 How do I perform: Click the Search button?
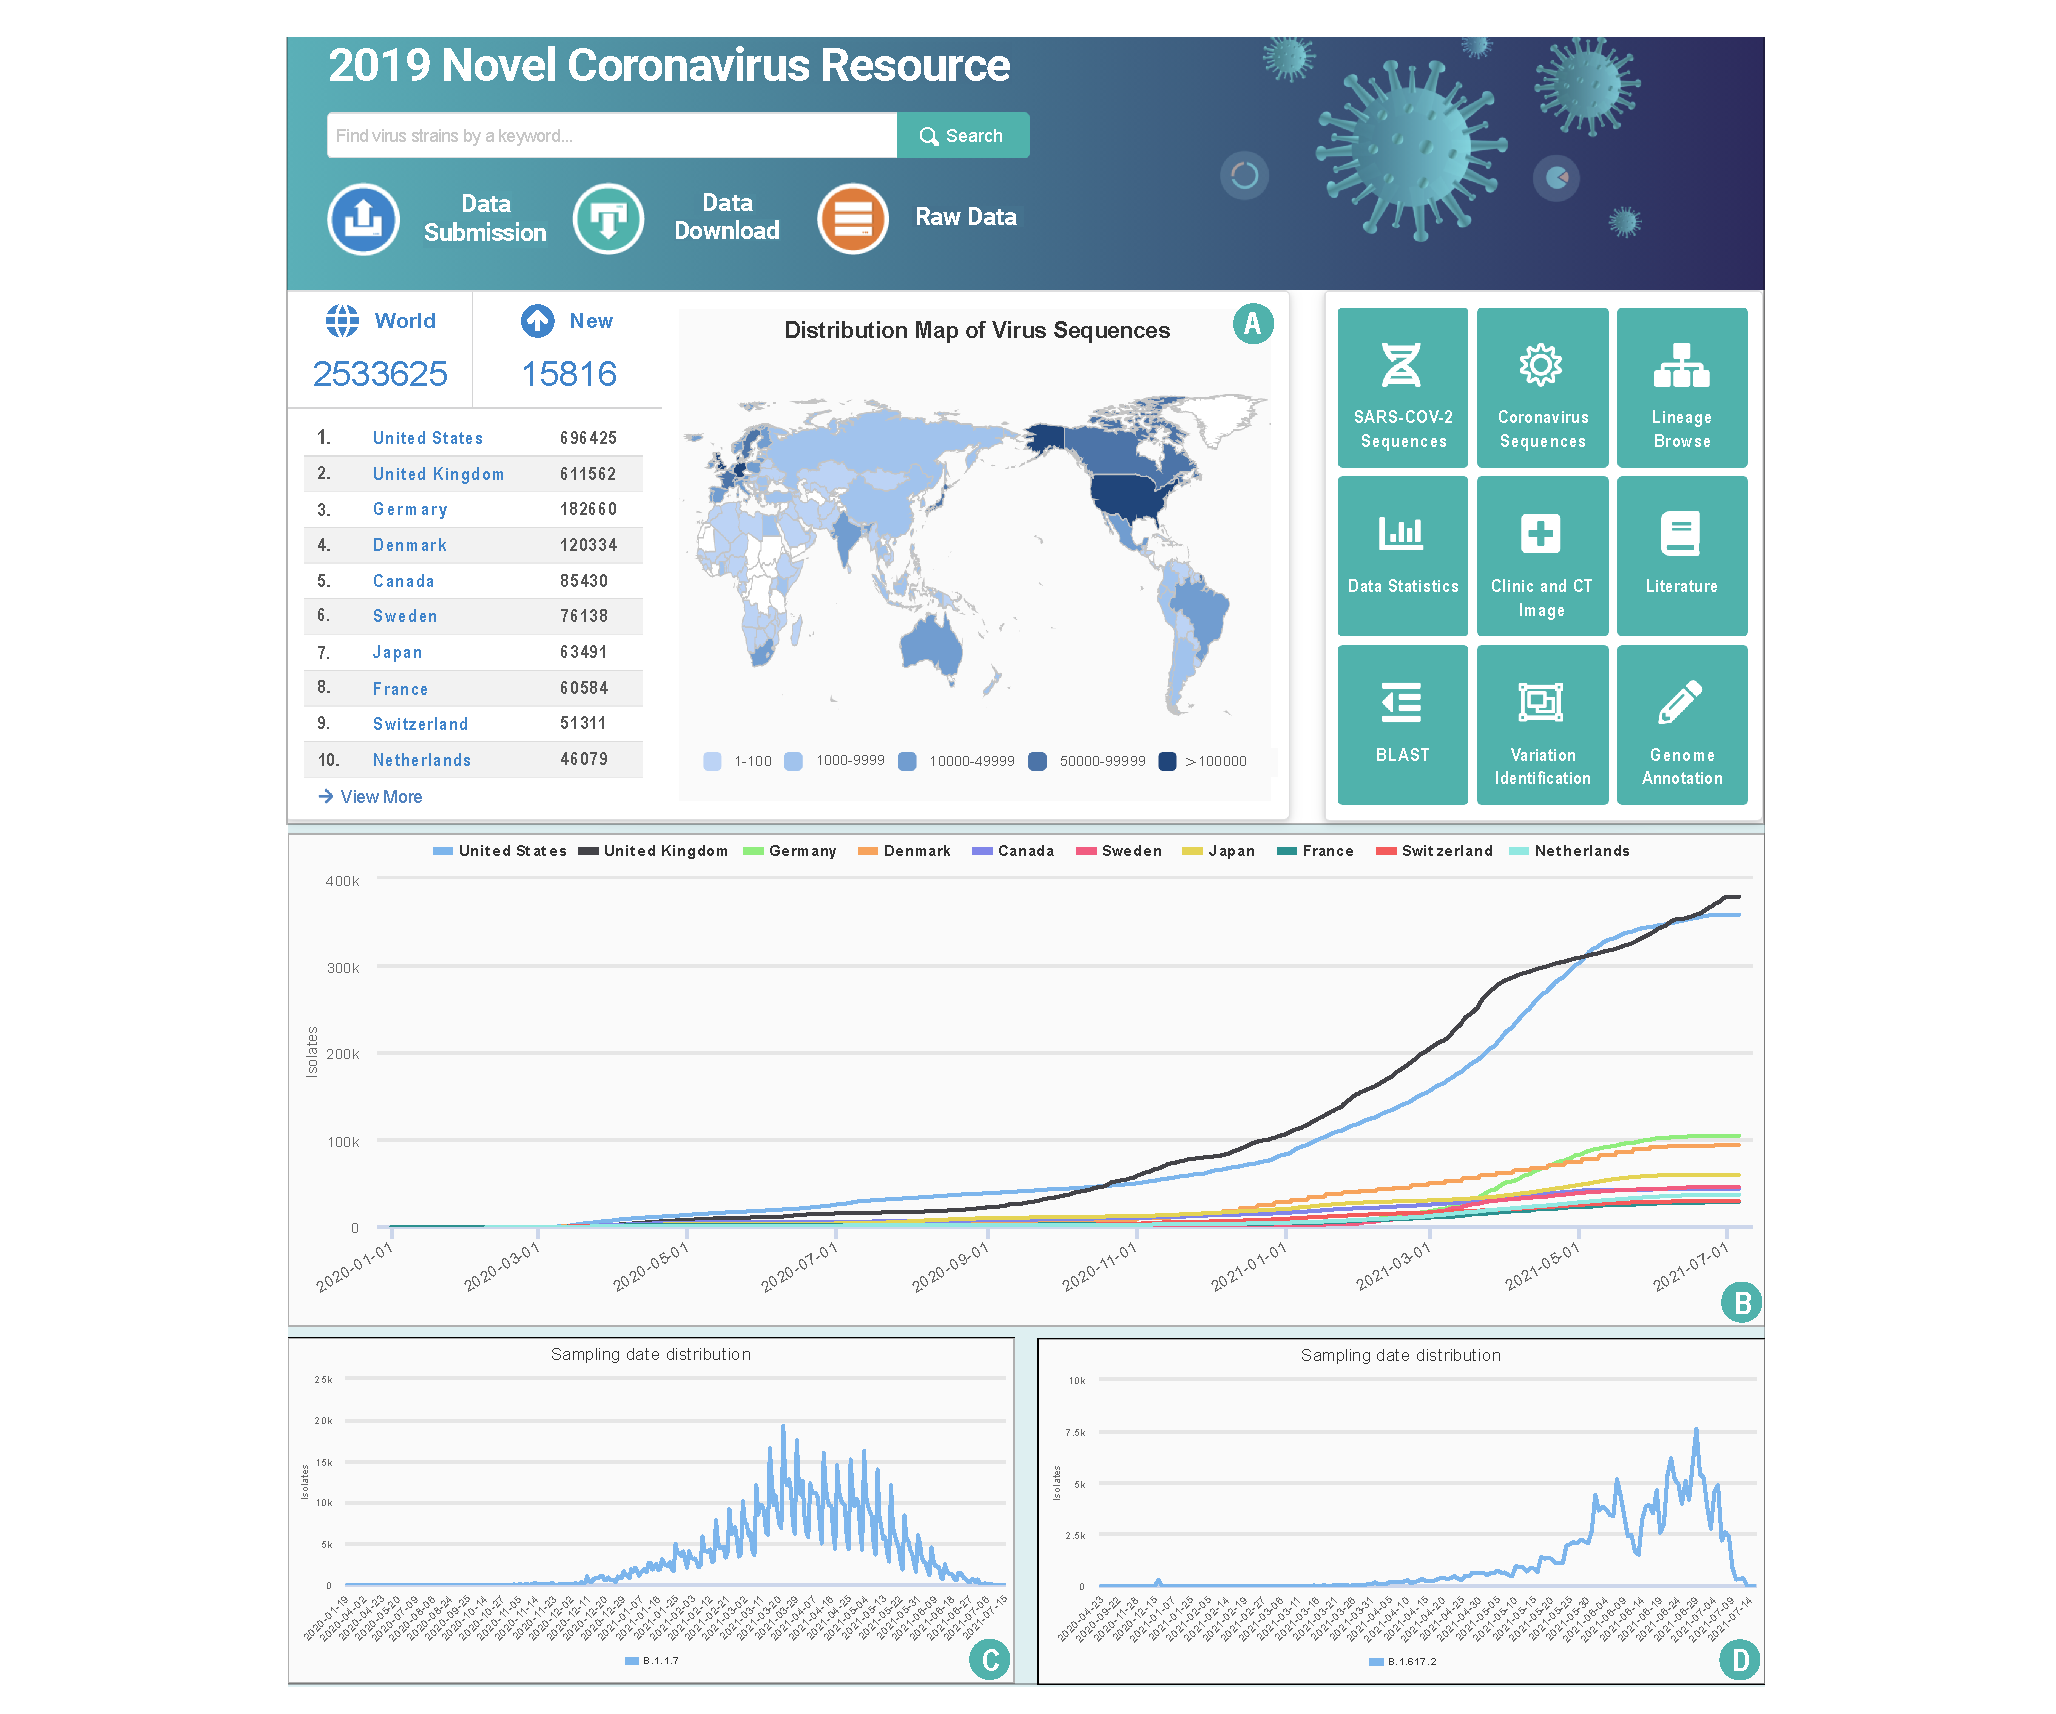[x=963, y=136]
